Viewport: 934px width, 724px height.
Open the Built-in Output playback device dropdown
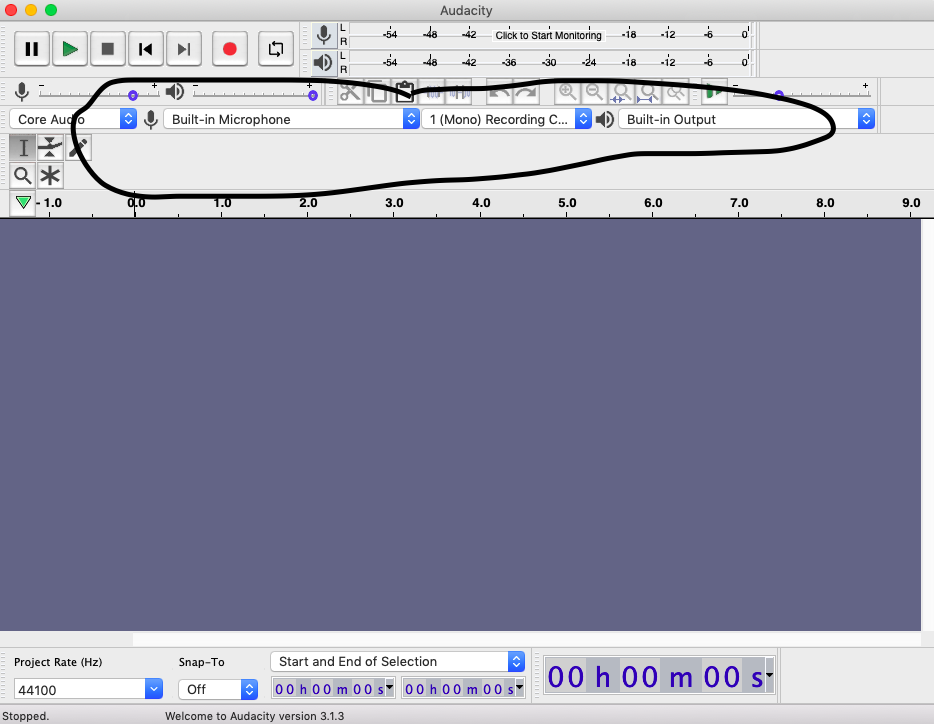[x=746, y=119]
